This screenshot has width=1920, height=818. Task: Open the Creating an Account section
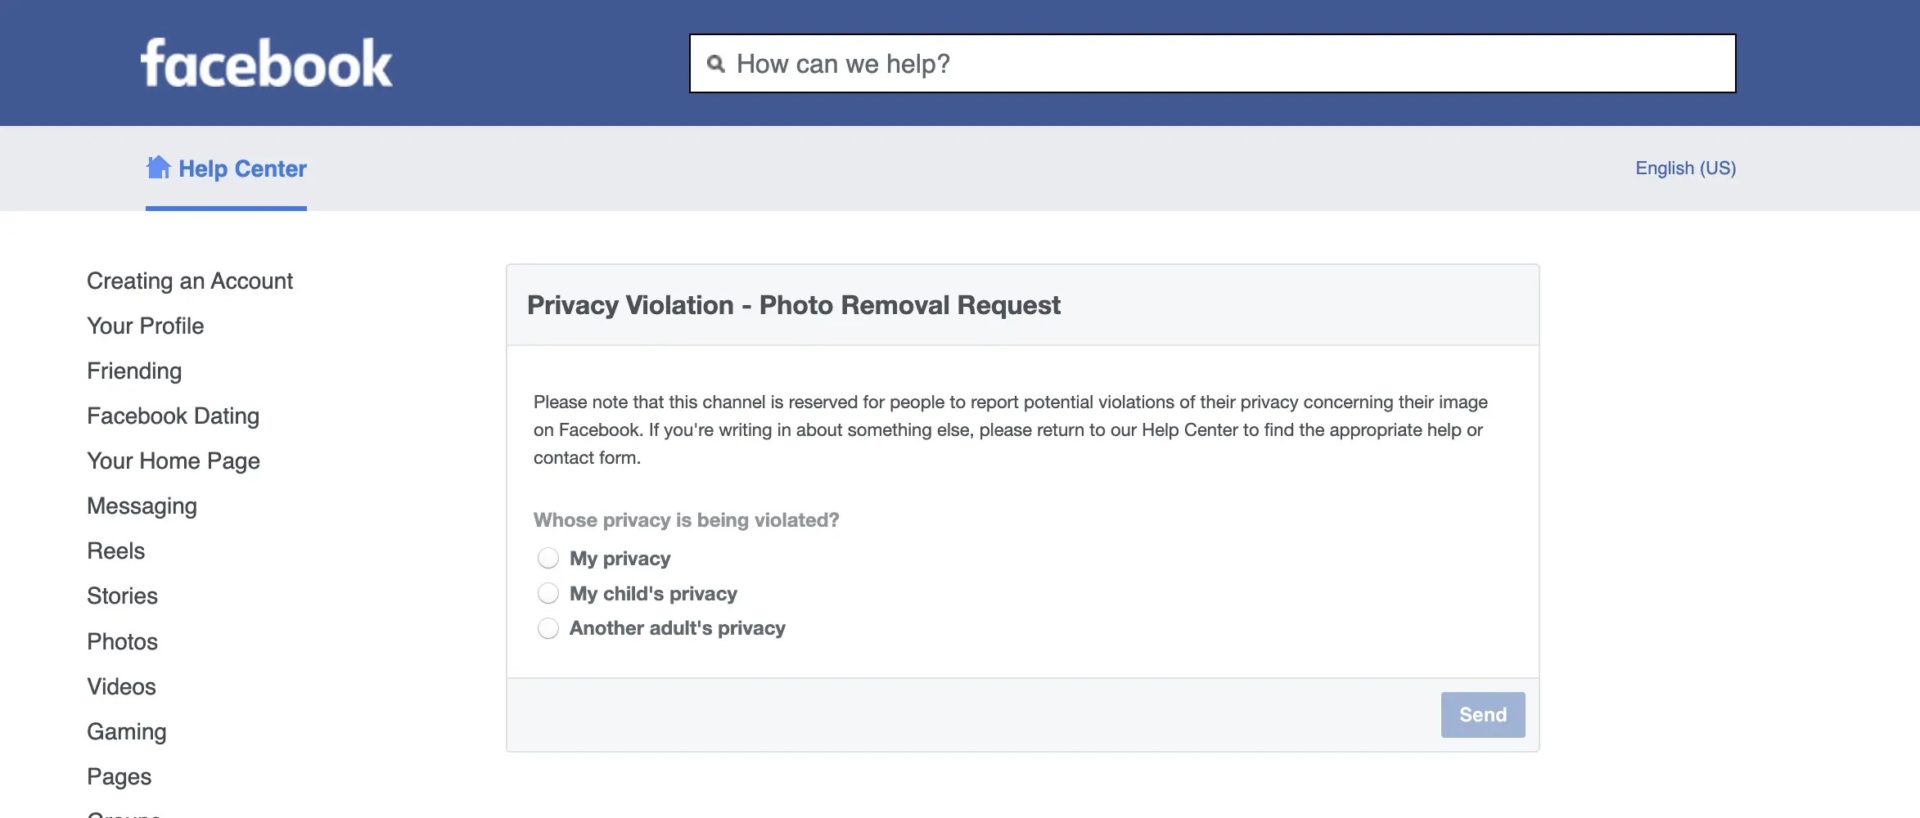tap(190, 281)
